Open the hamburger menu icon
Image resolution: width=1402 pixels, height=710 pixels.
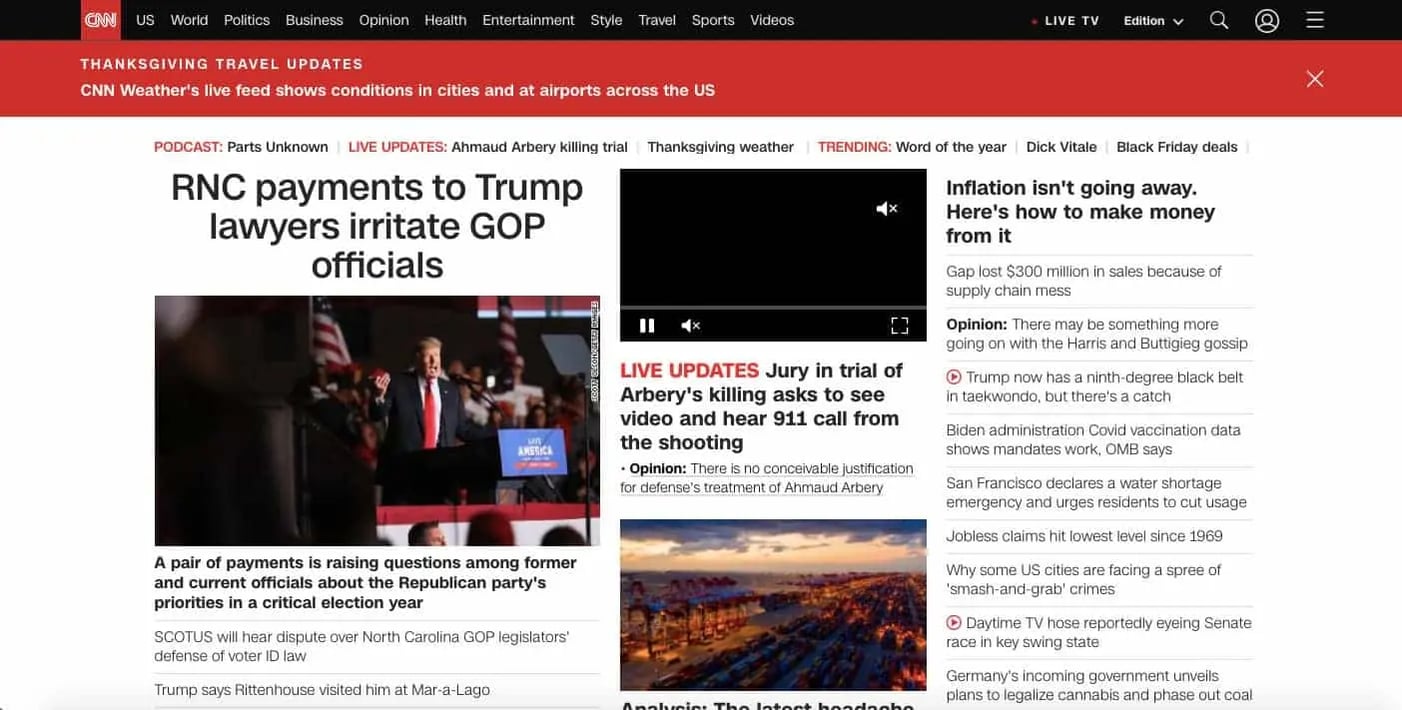pos(1315,20)
